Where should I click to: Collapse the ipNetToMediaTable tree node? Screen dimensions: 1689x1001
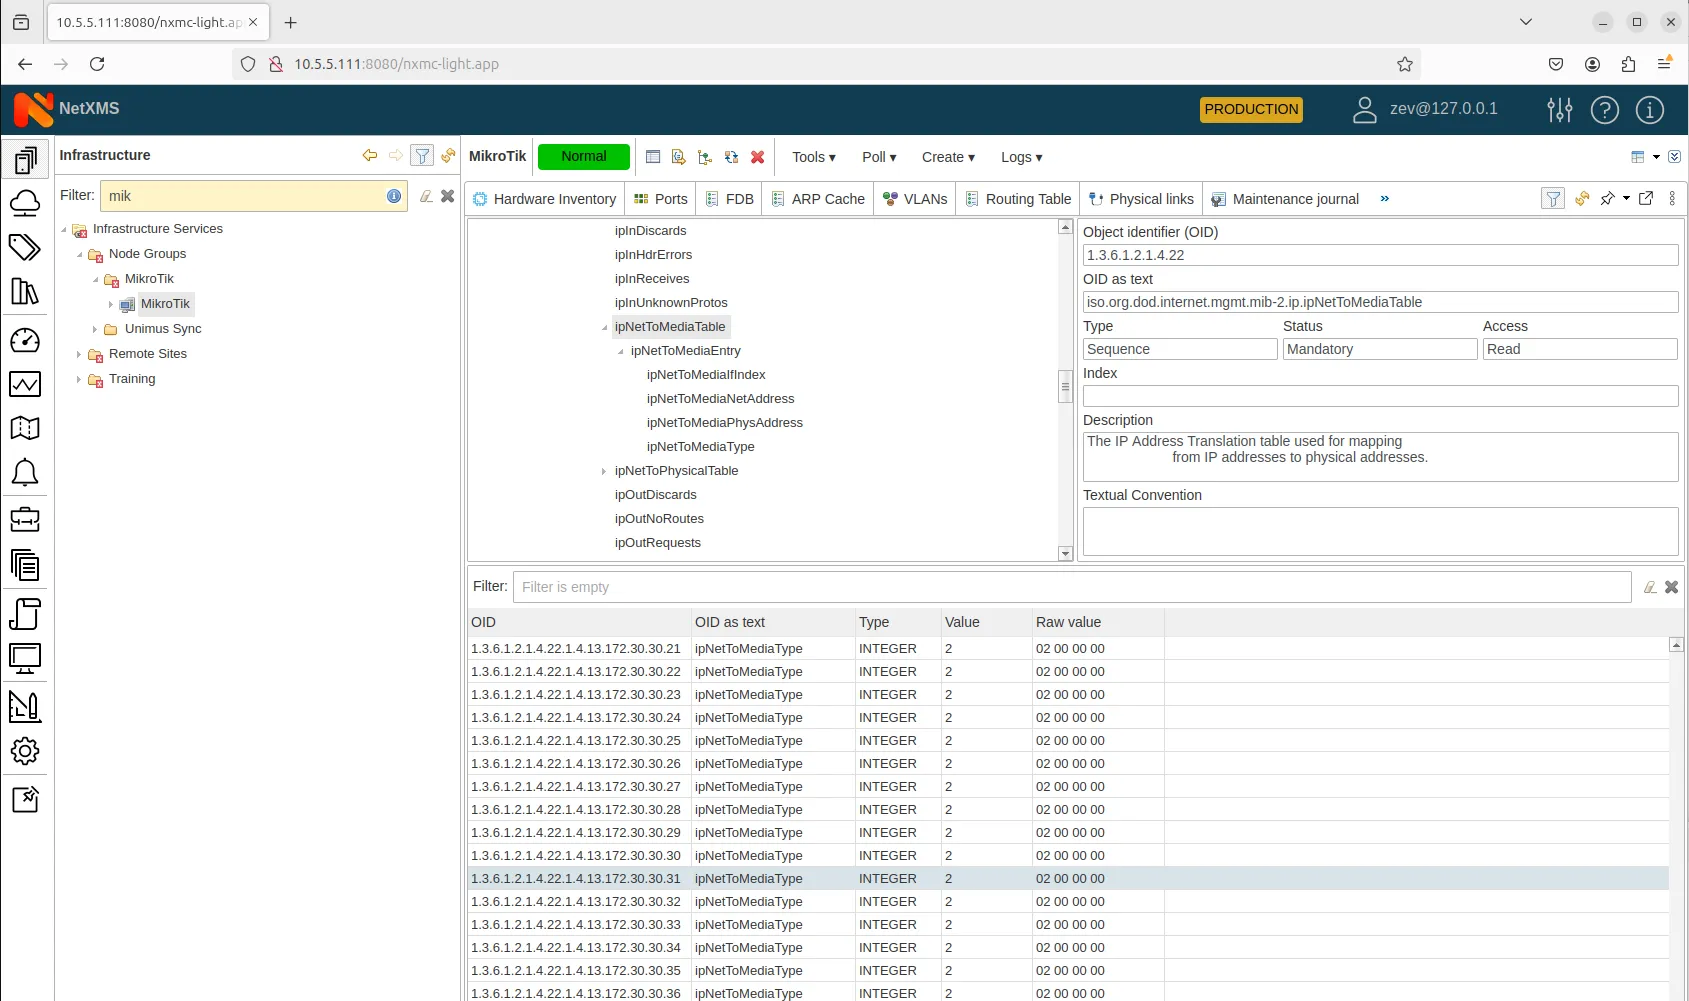click(604, 327)
